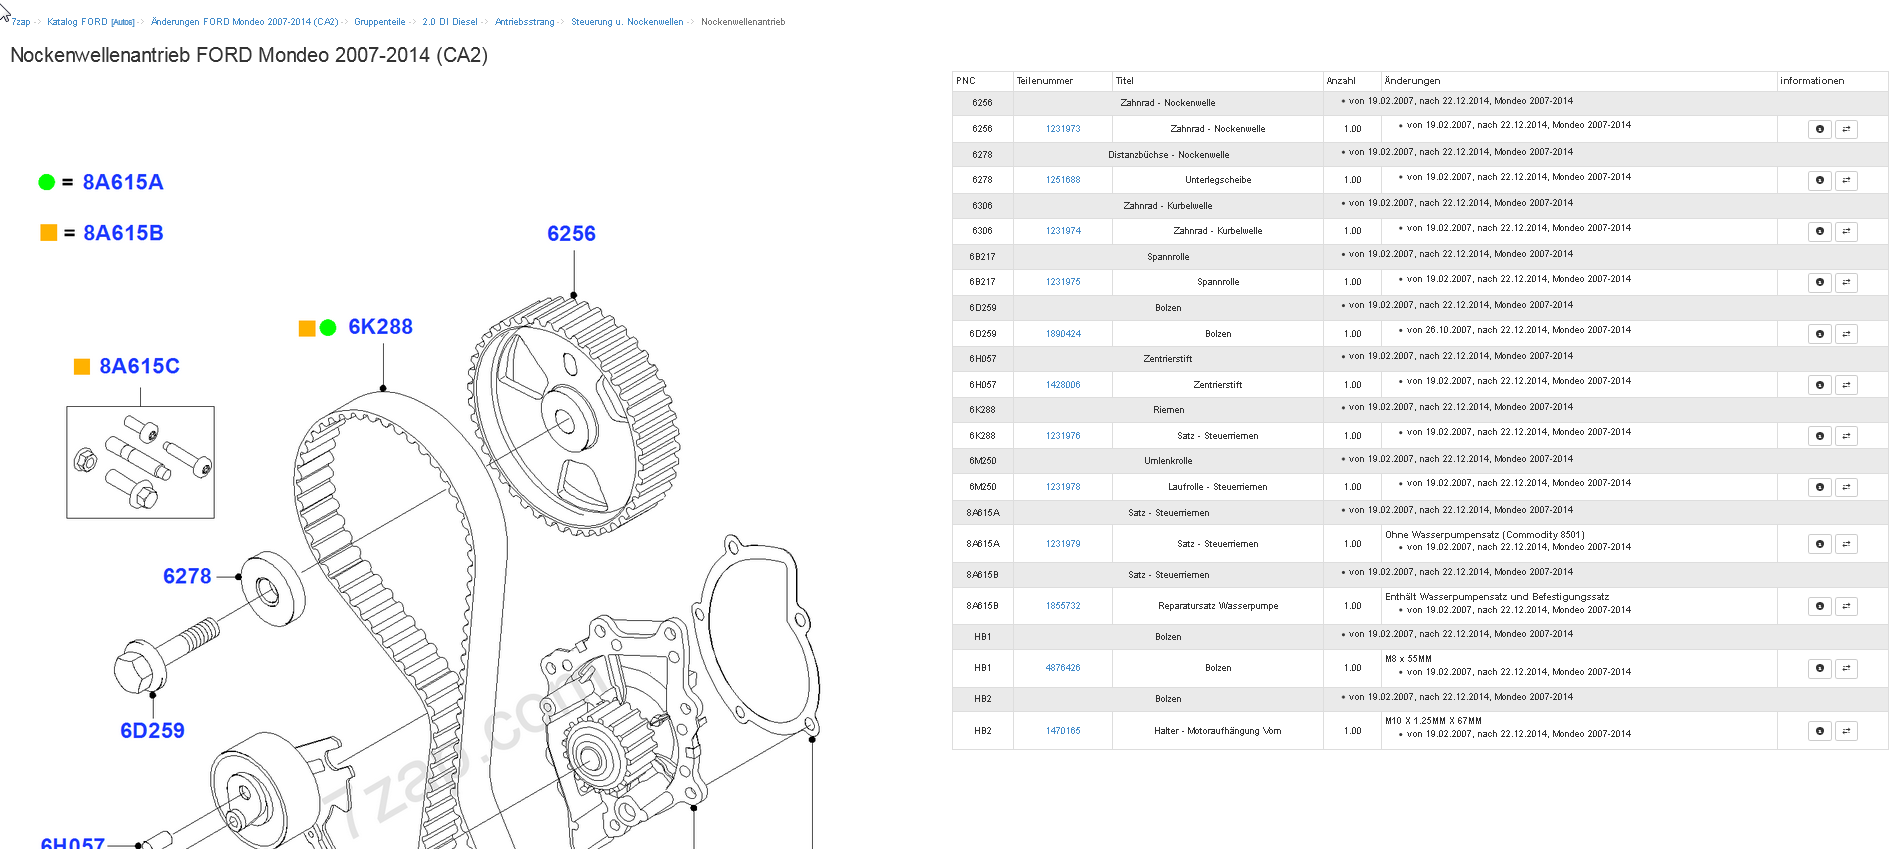
Task: Click exchange icon for part 1231978
Action: 1846,487
